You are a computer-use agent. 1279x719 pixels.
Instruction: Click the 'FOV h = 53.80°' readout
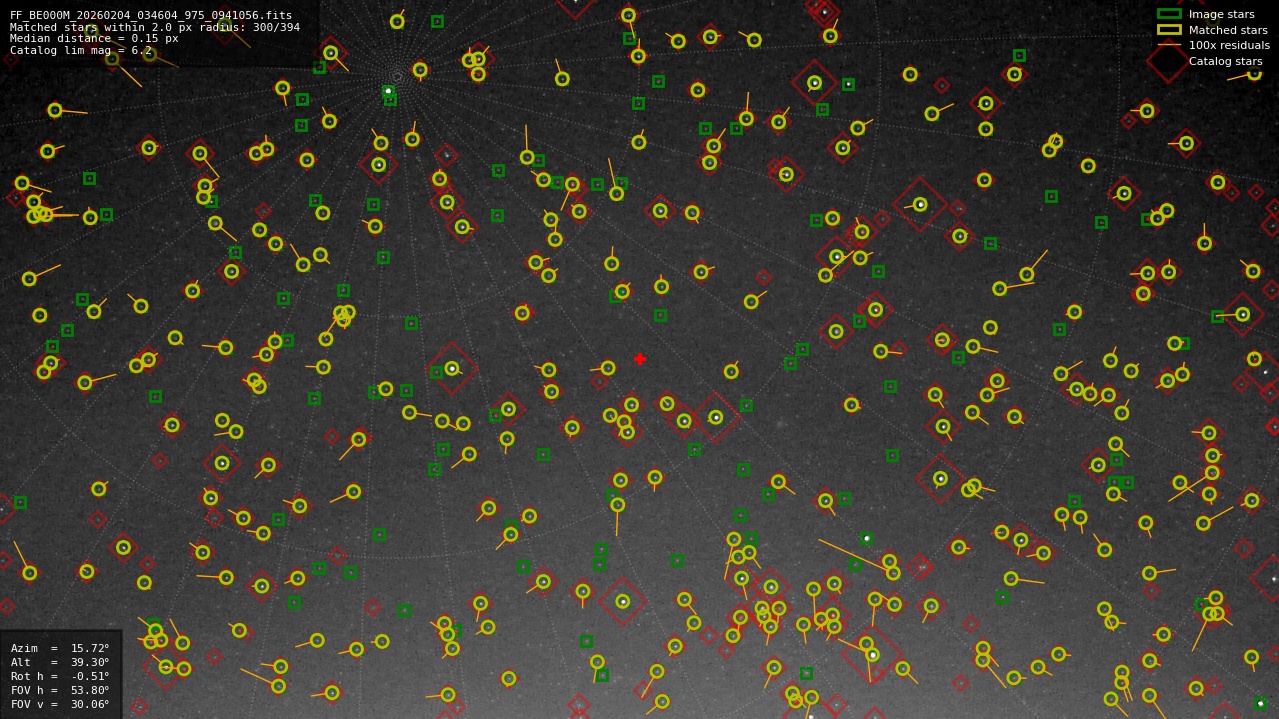pos(60,690)
